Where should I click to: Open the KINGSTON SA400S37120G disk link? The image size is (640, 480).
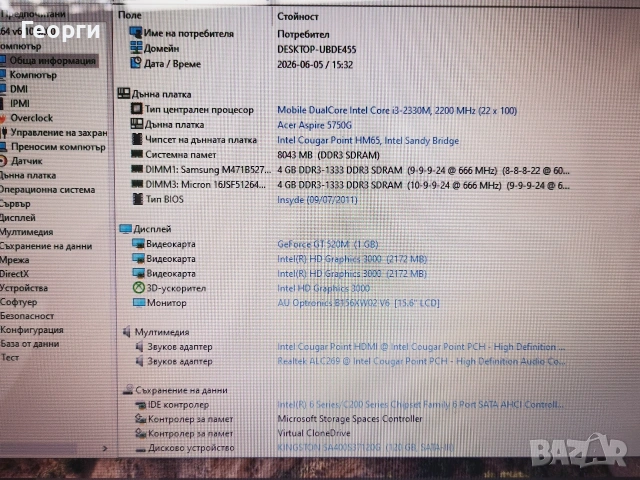(x=365, y=448)
